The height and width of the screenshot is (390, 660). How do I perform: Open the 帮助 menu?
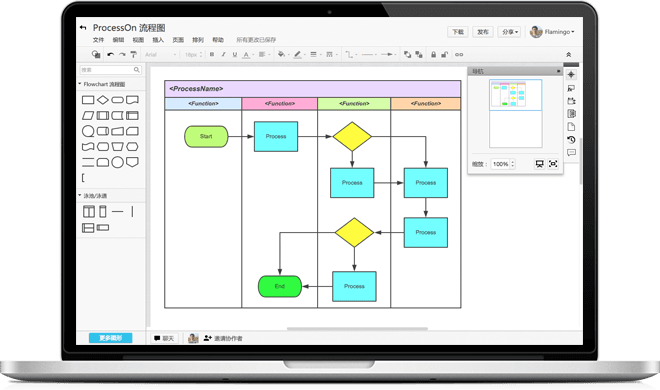pos(218,40)
